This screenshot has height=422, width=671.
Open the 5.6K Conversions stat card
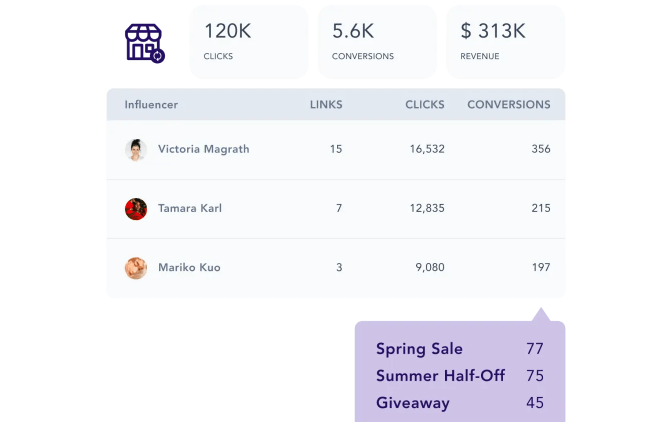tap(377, 42)
